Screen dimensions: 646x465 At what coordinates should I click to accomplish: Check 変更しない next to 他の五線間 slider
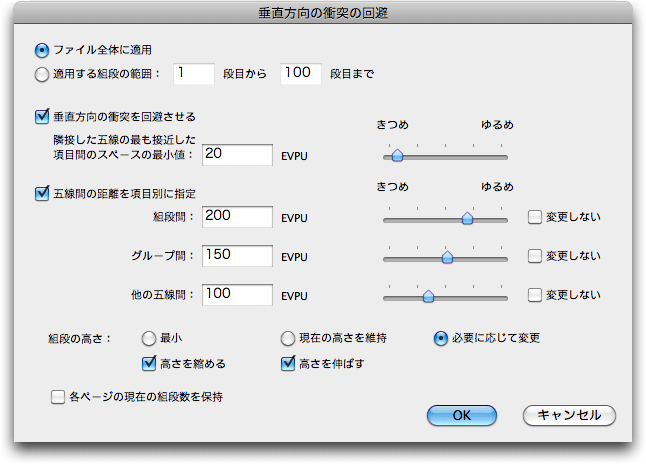pyautogui.click(x=535, y=295)
